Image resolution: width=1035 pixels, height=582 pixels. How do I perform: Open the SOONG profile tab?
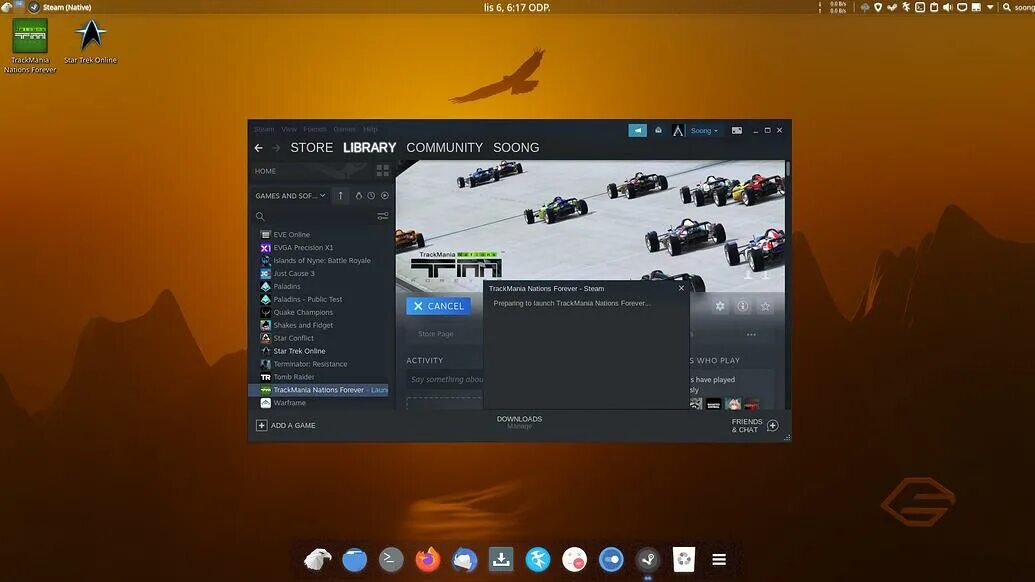click(x=516, y=148)
